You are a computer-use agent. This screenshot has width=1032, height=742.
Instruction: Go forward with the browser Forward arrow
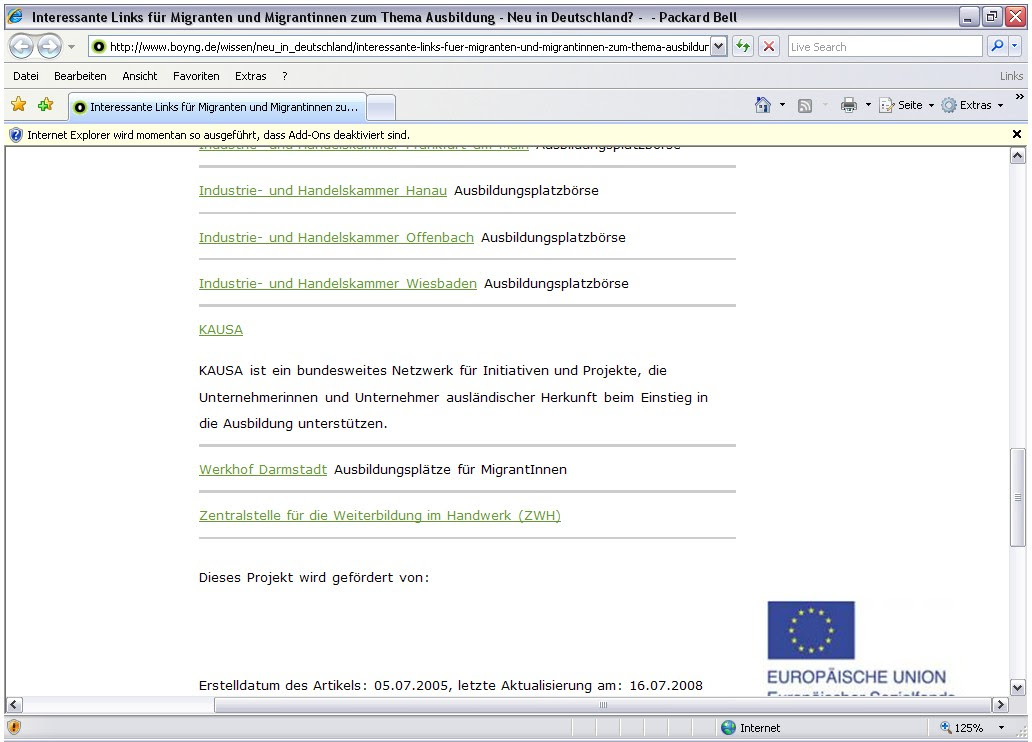tap(49, 47)
